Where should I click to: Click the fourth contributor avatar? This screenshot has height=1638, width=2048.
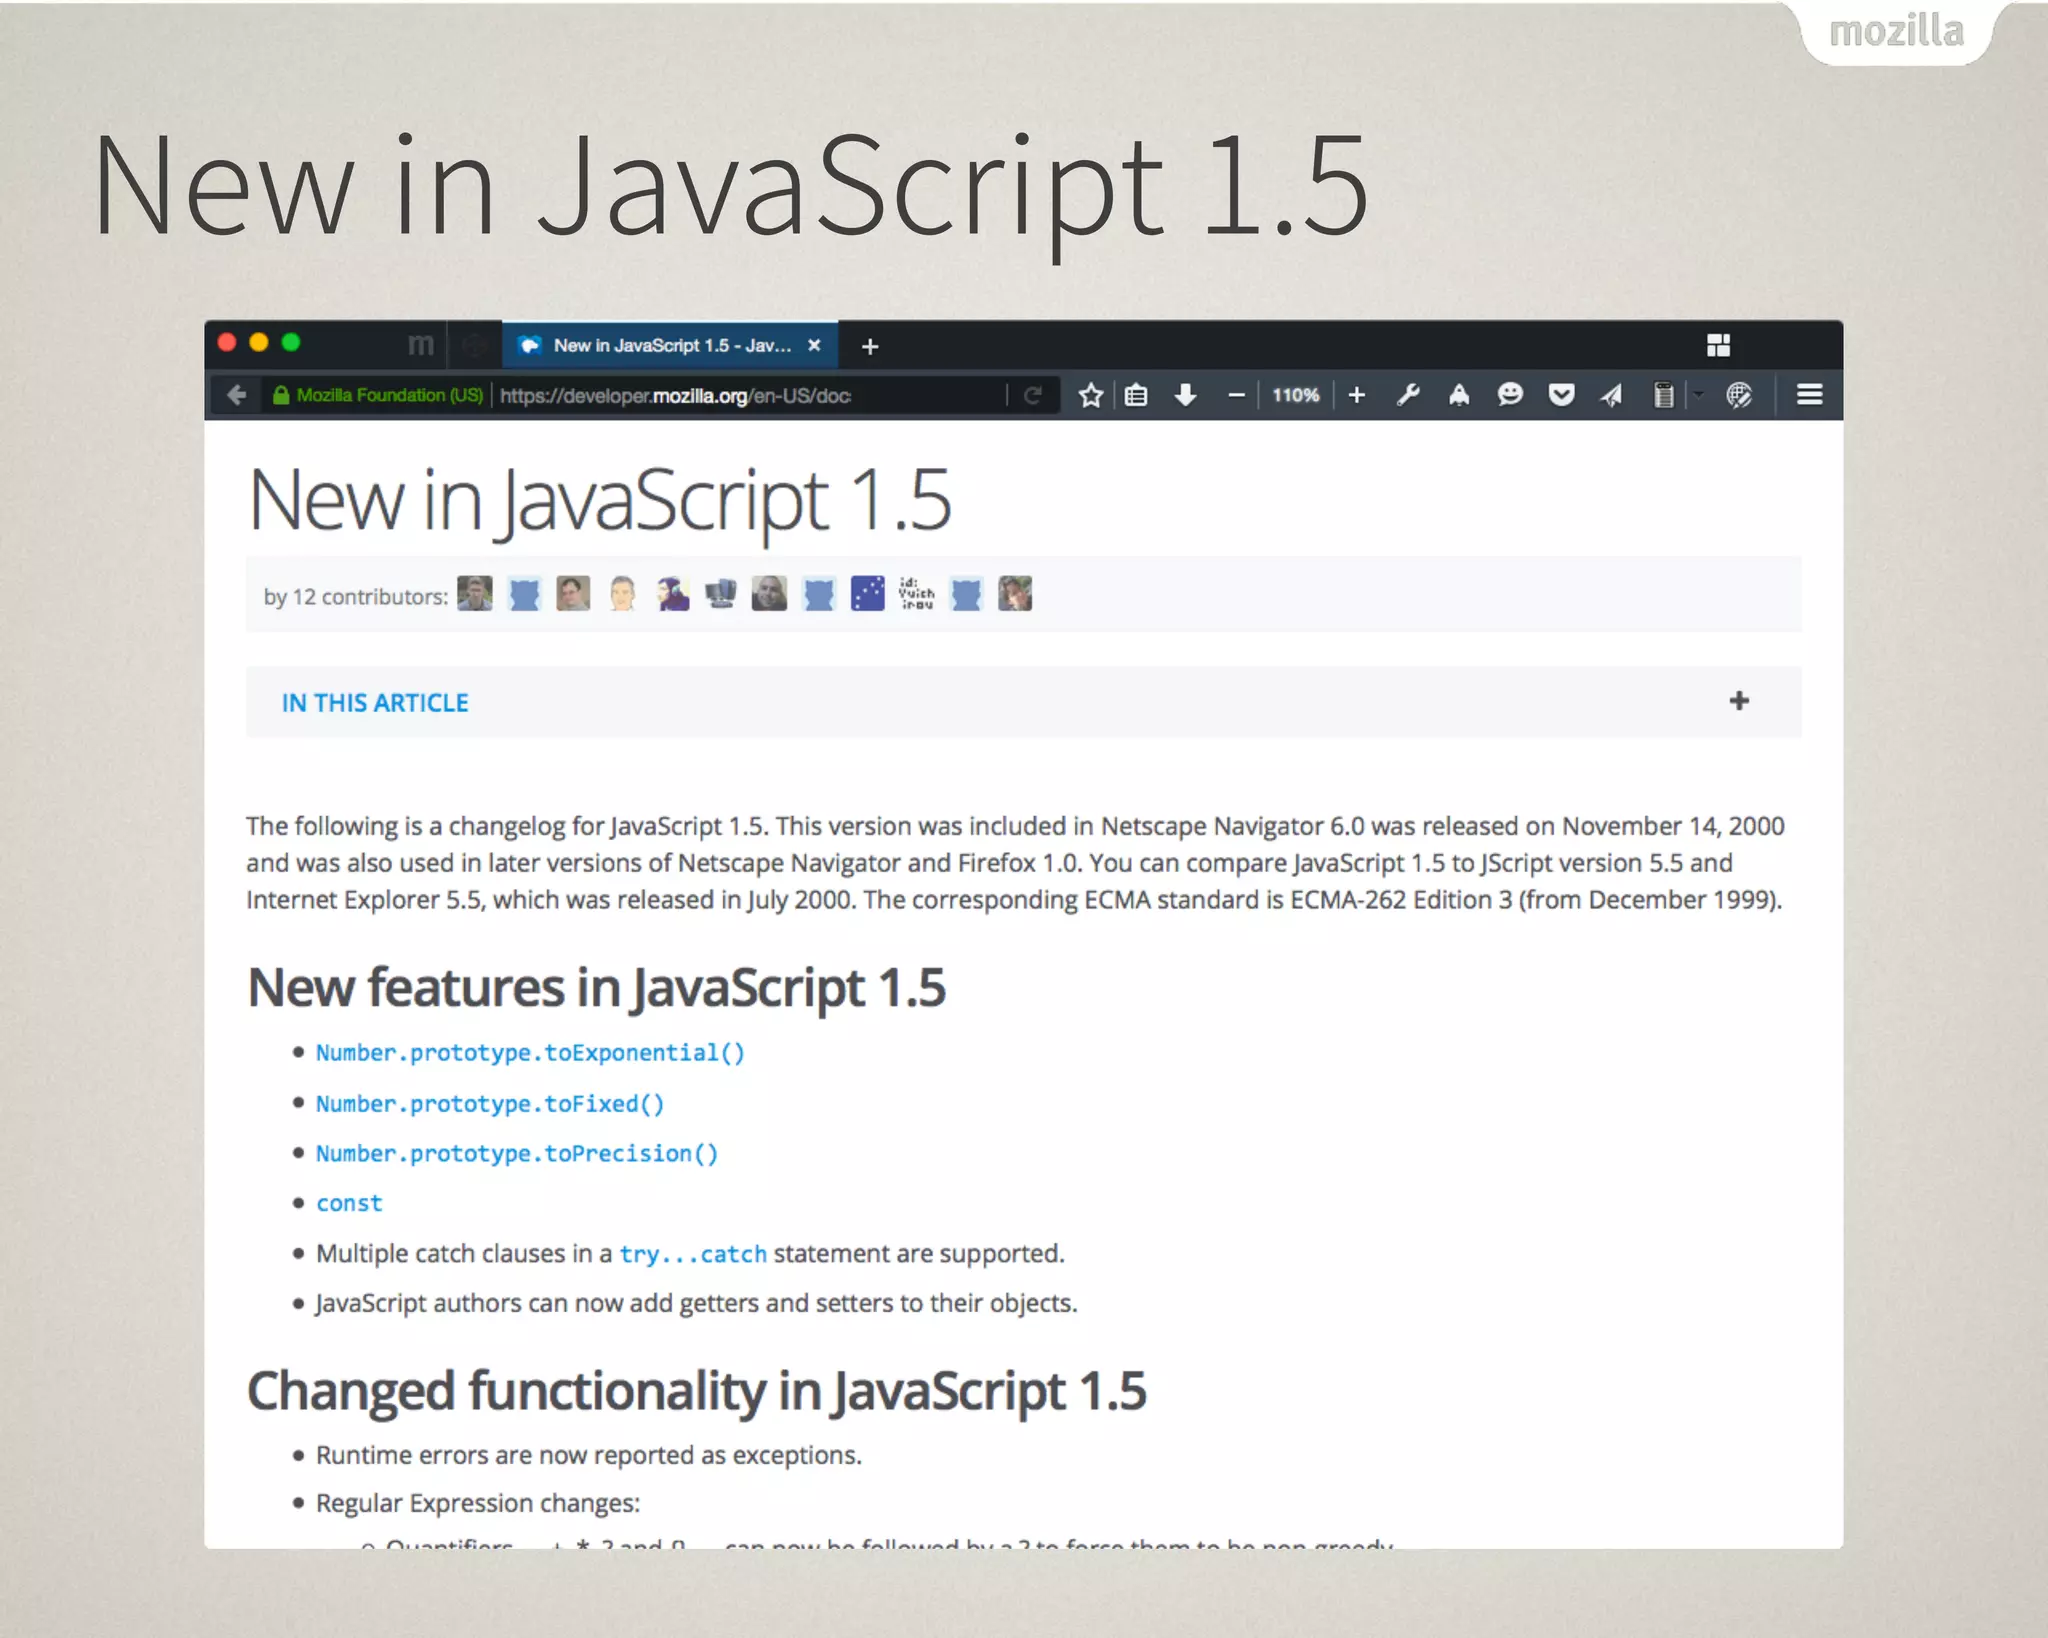click(x=622, y=594)
